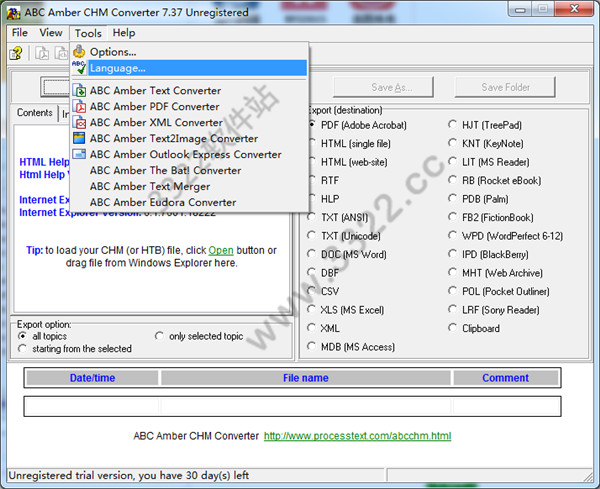
Task: Click the Save As... button
Action: [x=383, y=87]
